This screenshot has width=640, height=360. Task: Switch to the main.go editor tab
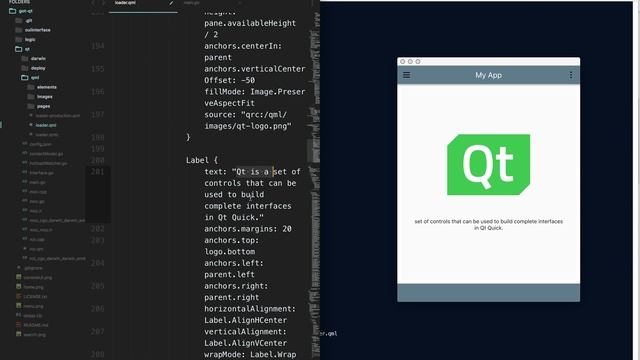click(191, 3)
